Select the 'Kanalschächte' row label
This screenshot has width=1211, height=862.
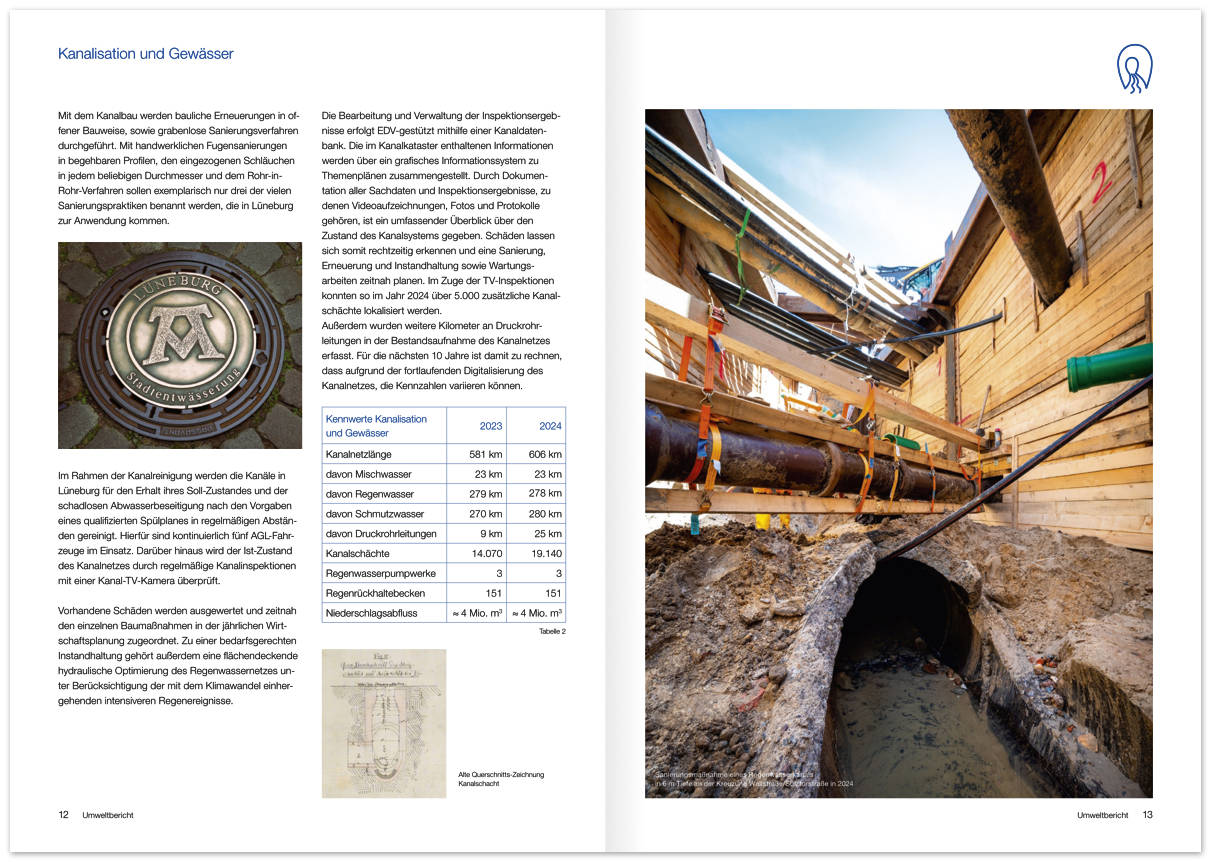[x=358, y=553]
